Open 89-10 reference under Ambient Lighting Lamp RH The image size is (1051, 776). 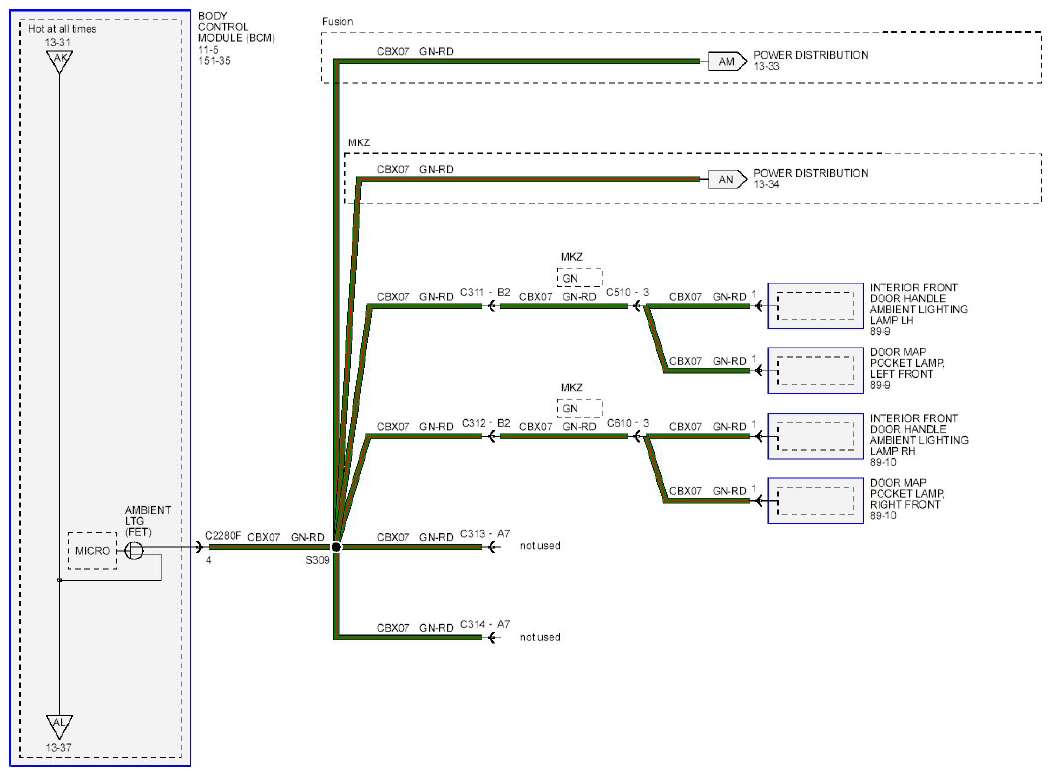click(883, 462)
